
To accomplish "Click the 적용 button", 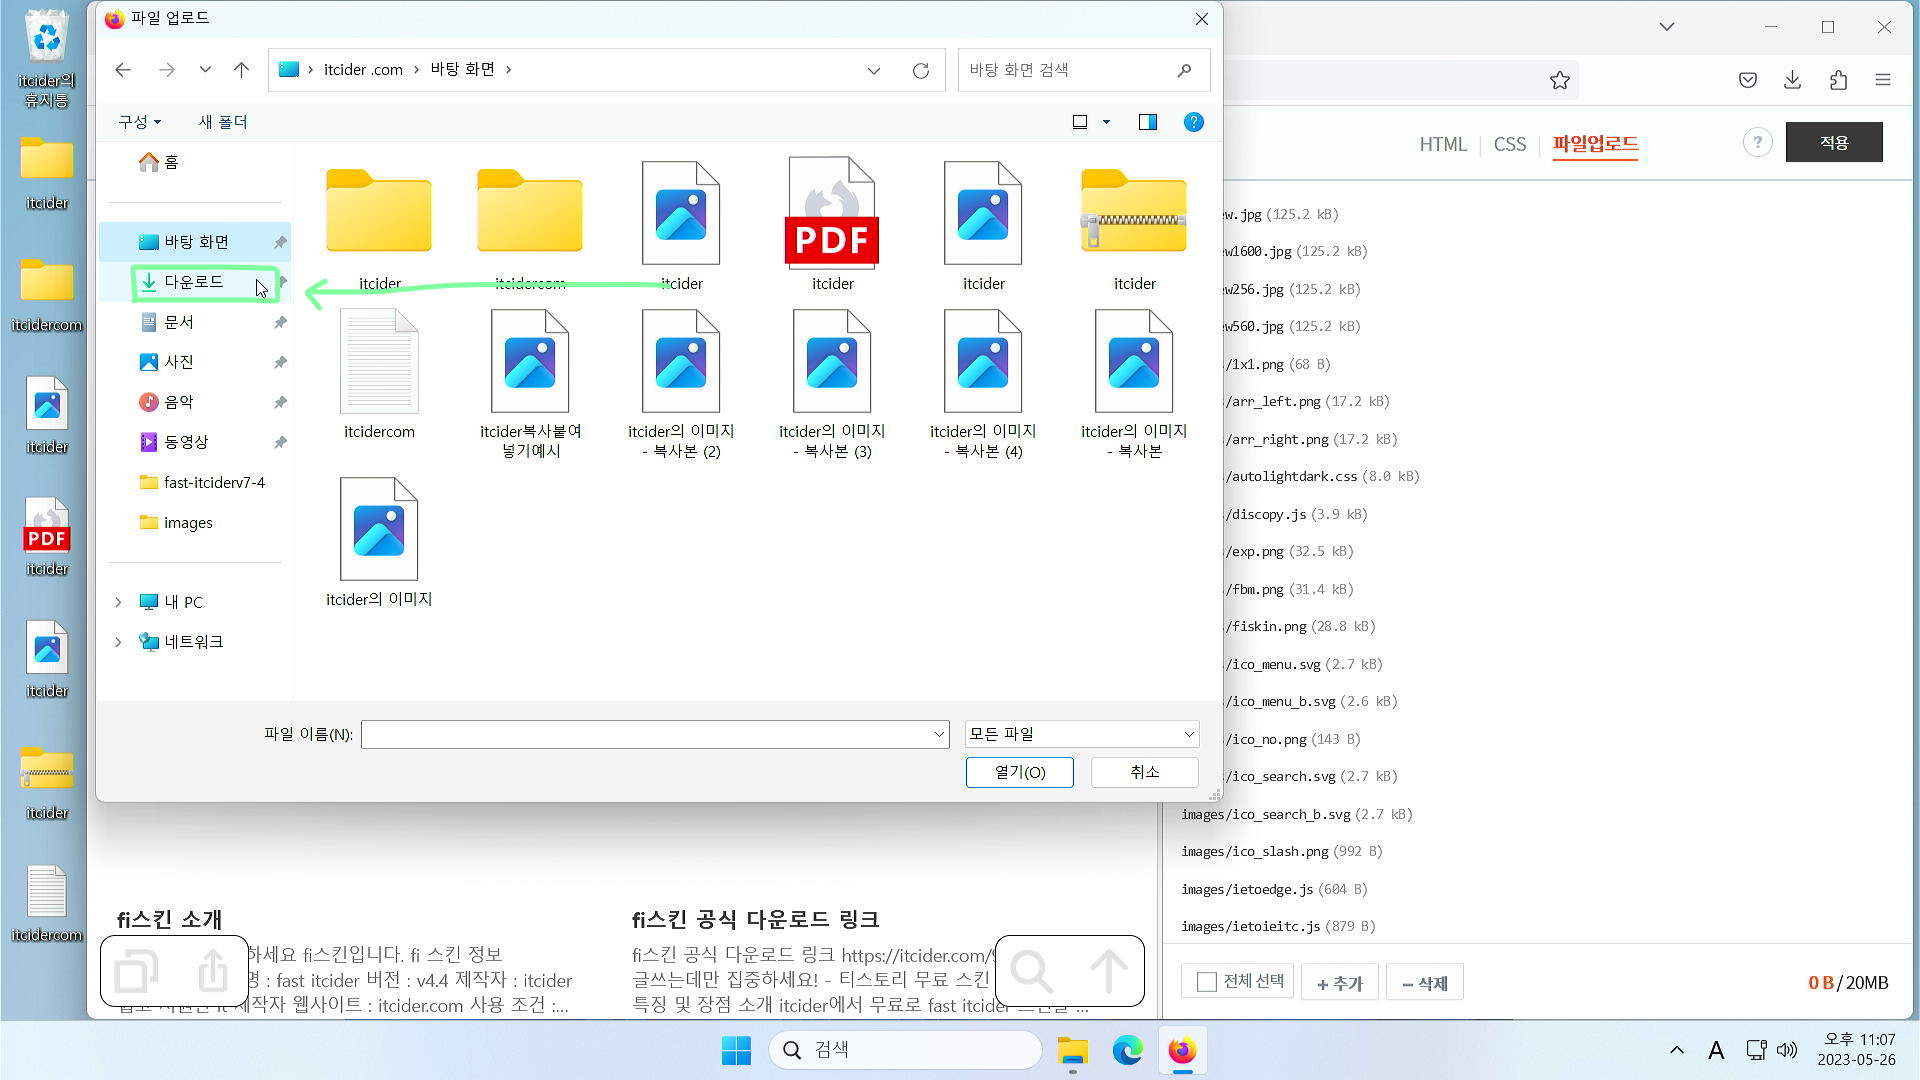I will (1833, 143).
